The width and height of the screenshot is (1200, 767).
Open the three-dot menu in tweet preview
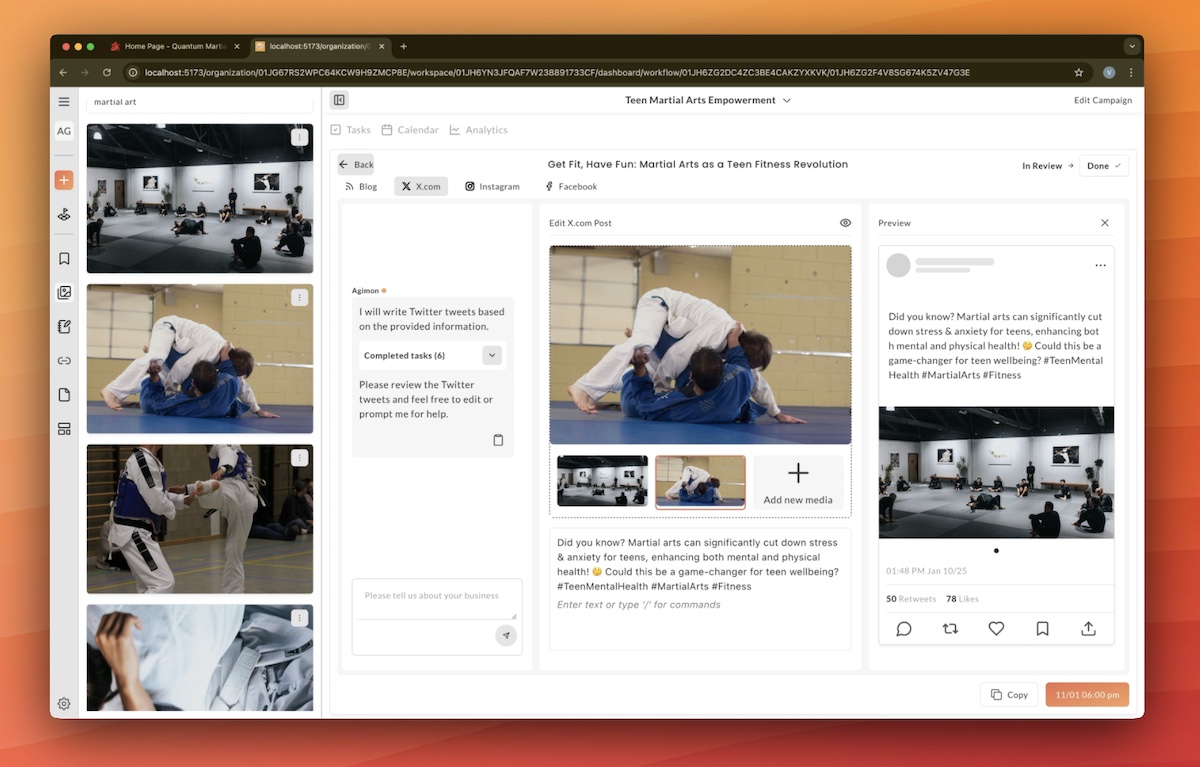coord(1100,265)
